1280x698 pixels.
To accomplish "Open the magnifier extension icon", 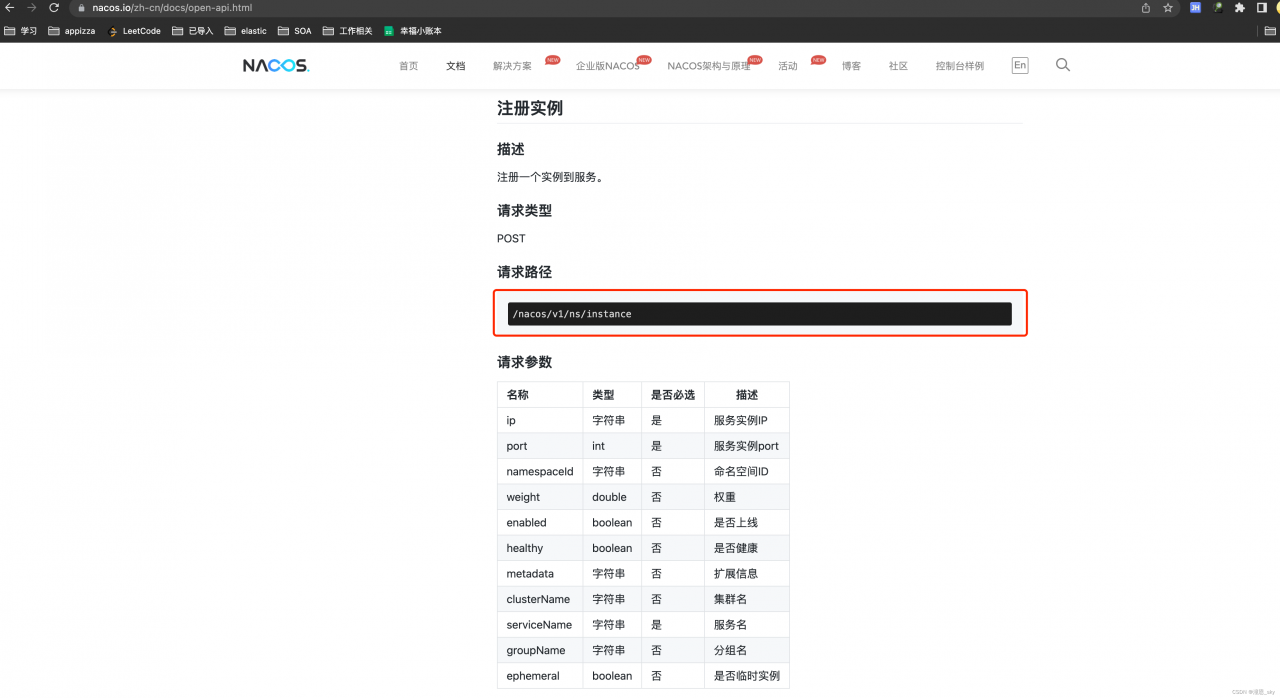I will [x=1218, y=8].
